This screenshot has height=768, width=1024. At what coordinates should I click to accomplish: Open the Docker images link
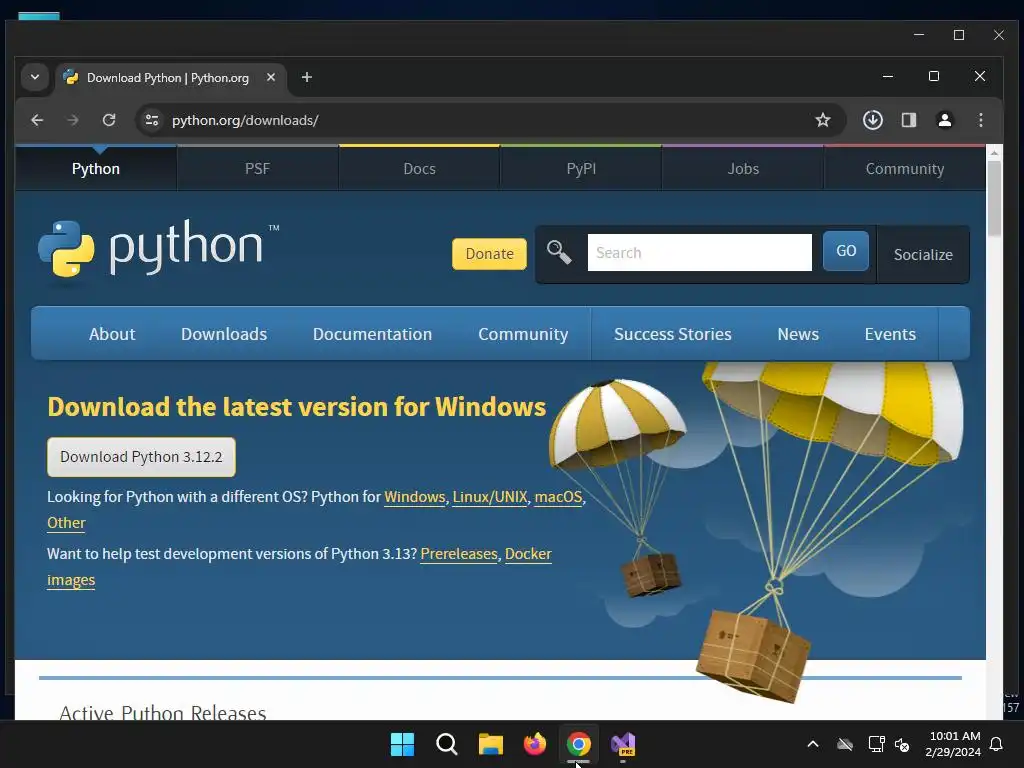pyautogui.click(x=528, y=554)
